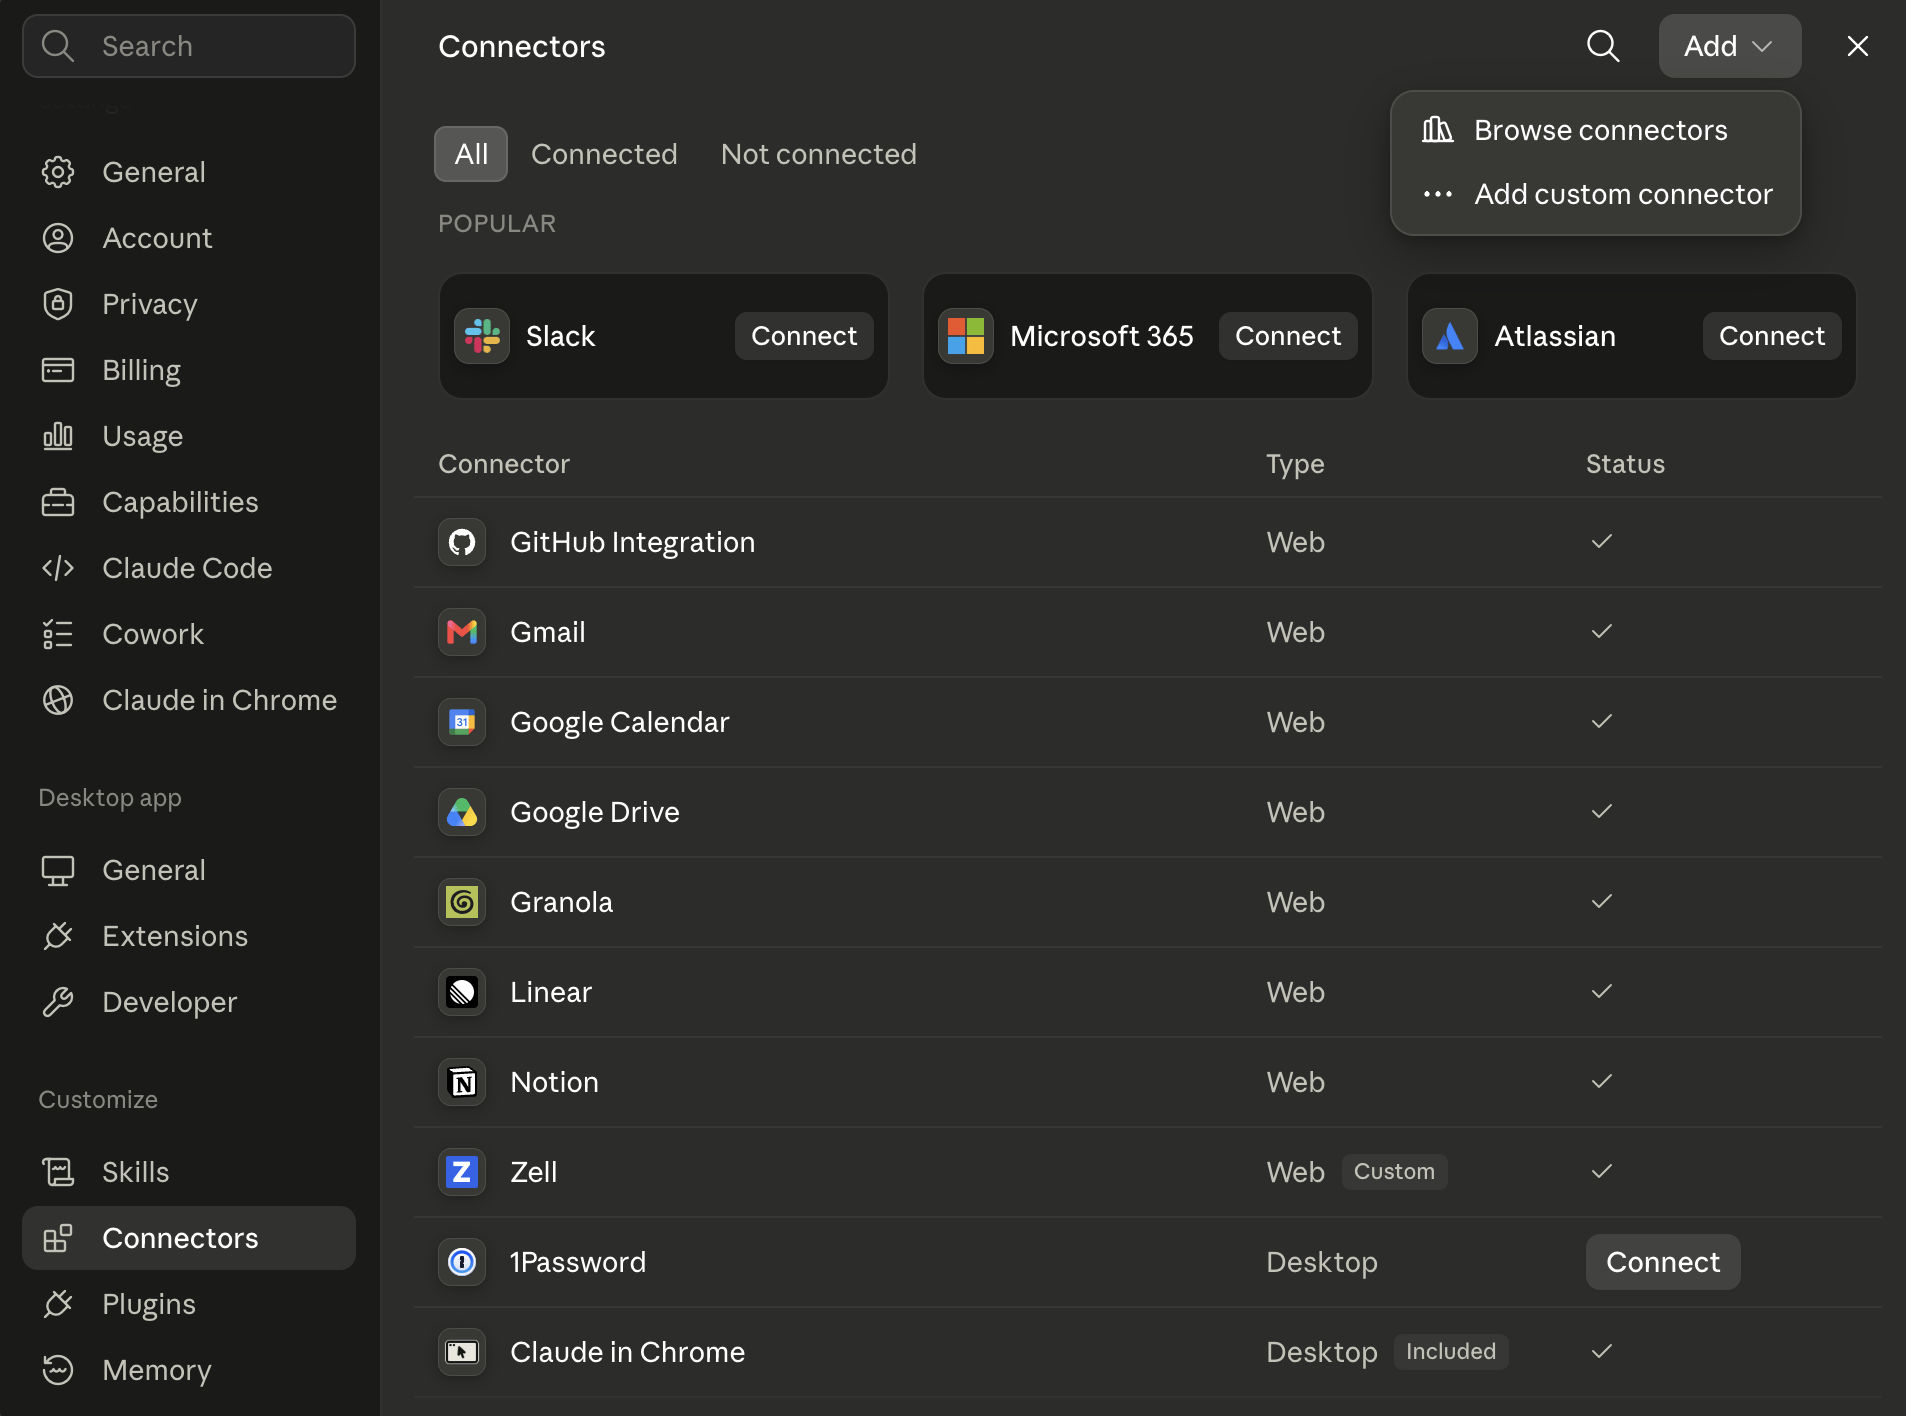Click the Custom badge on Zell row
This screenshot has width=1906, height=1416.
point(1394,1171)
